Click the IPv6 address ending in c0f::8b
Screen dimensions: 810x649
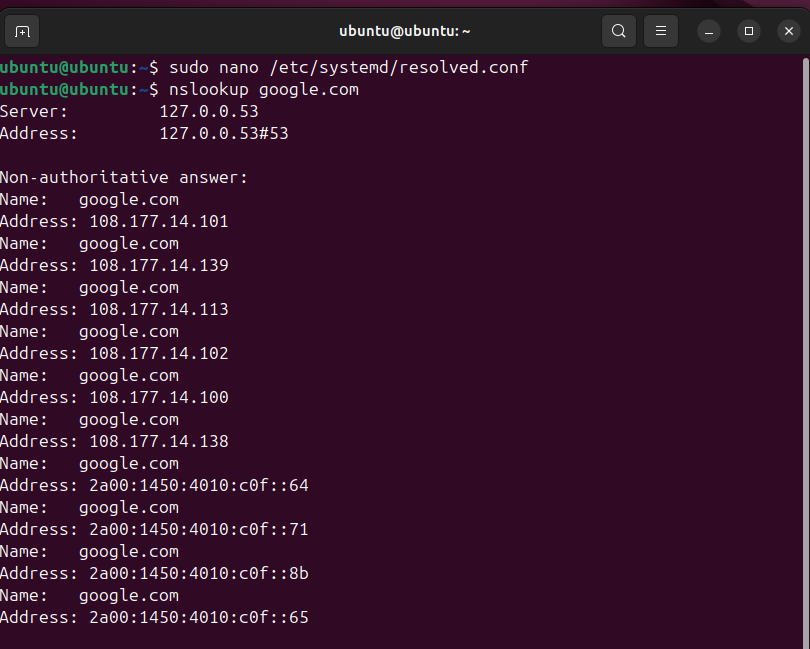point(199,573)
